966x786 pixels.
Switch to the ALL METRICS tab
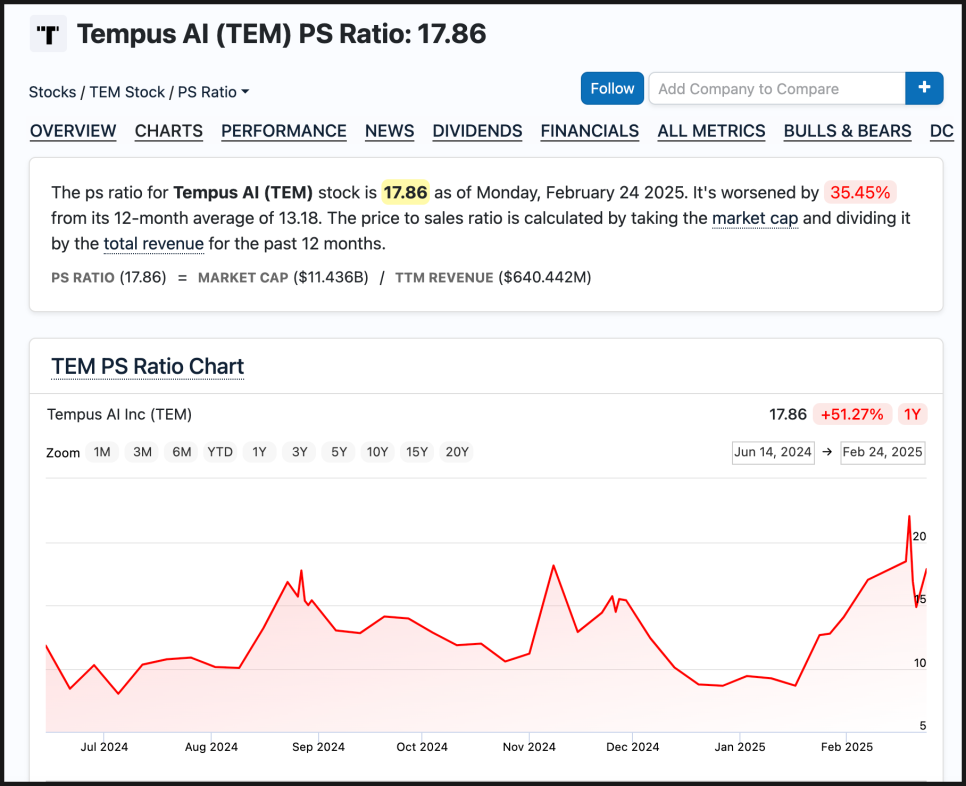[711, 131]
